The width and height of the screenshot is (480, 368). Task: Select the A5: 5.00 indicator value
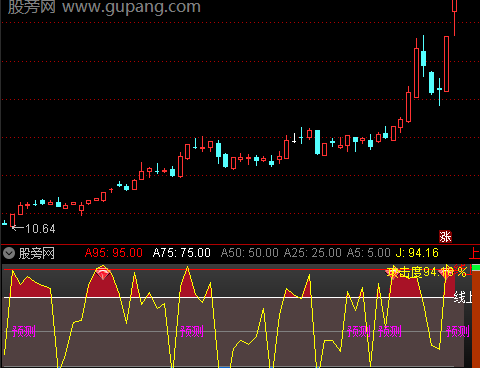369,253
